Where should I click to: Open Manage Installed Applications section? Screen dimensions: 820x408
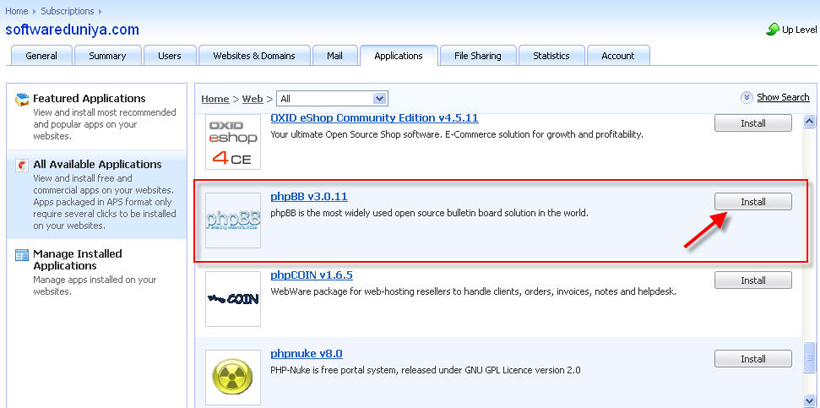(97, 272)
